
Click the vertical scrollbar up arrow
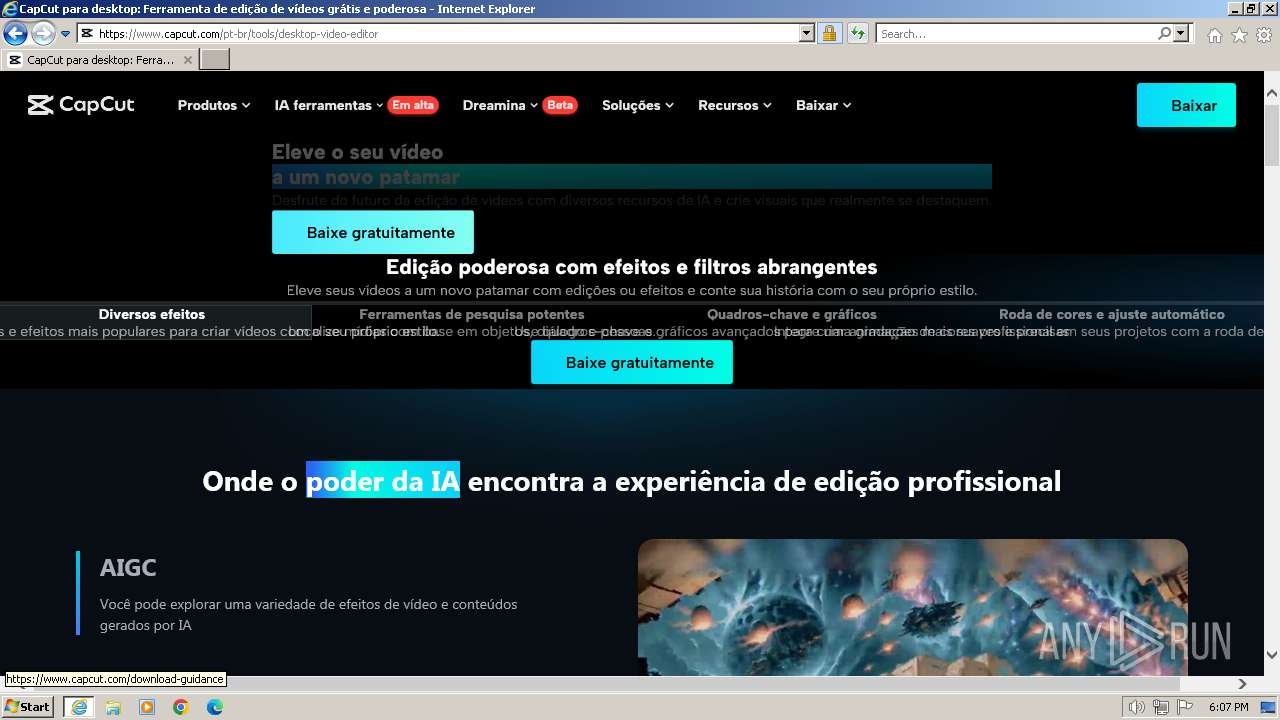point(1272,93)
